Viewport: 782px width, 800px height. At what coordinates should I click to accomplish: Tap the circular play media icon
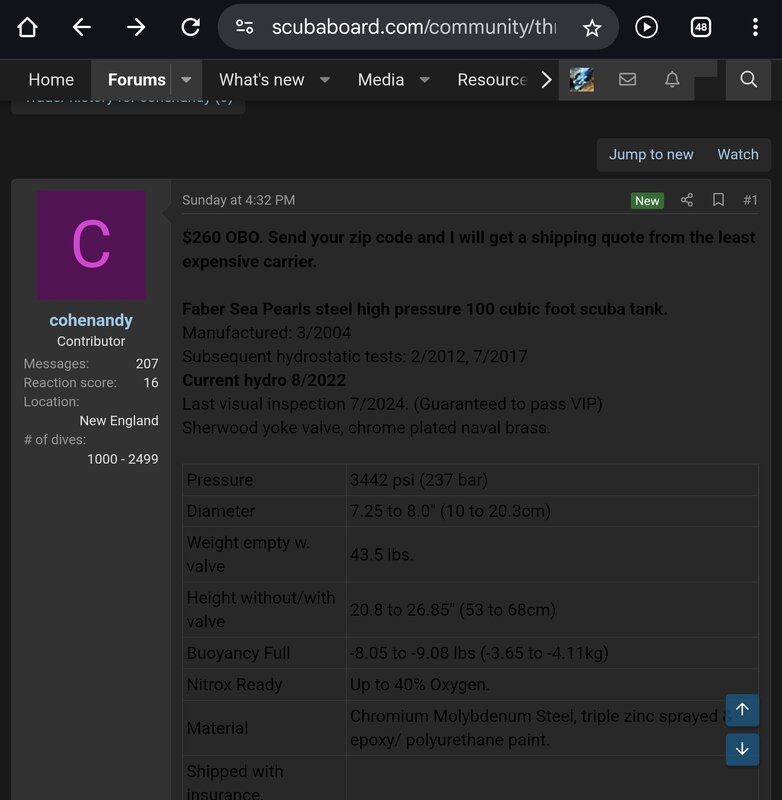(x=646, y=27)
